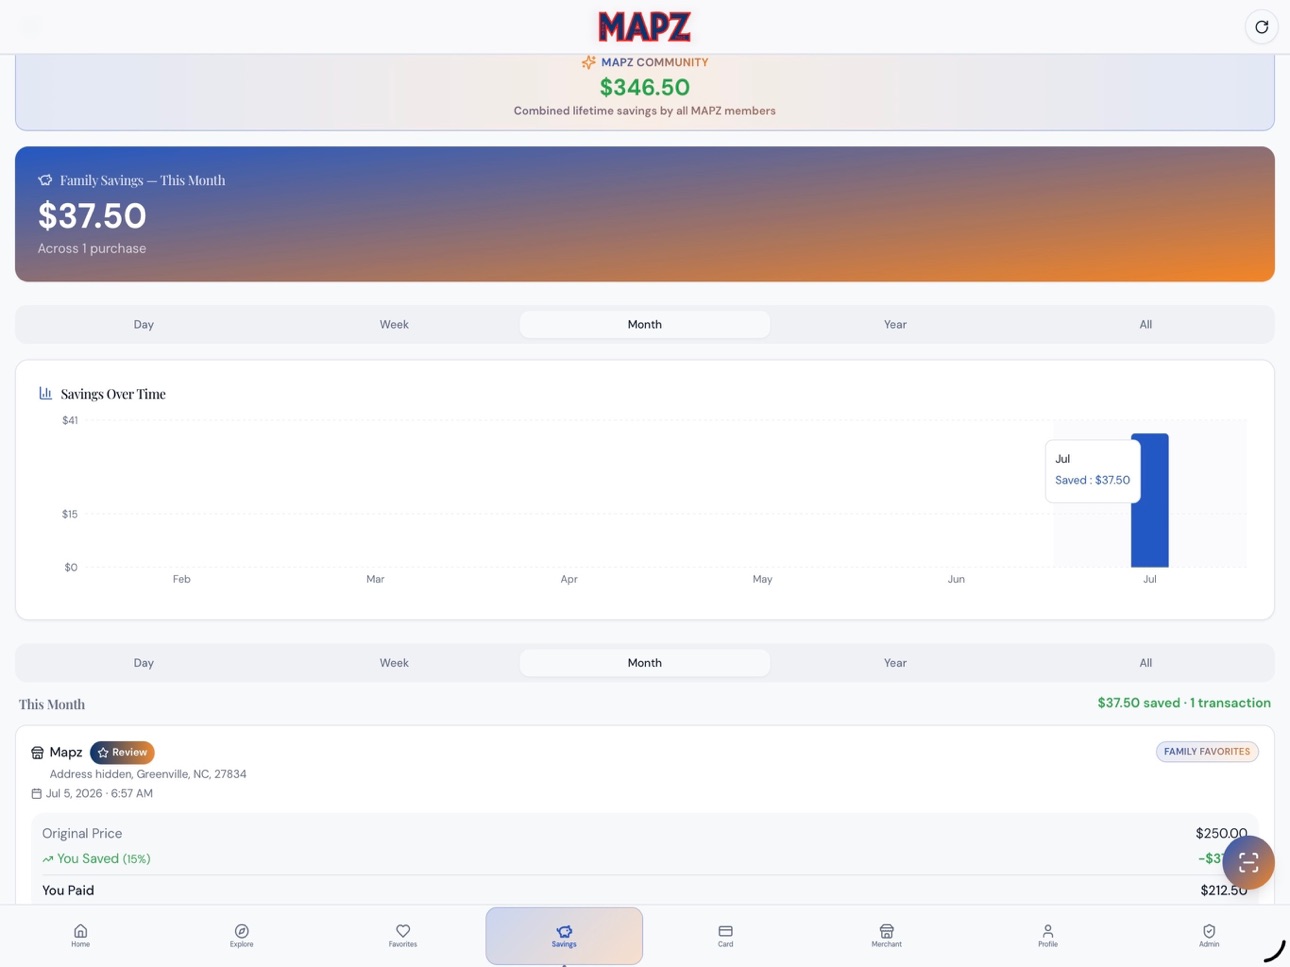
Task: Open the Explore compass tab
Action: 241,936
